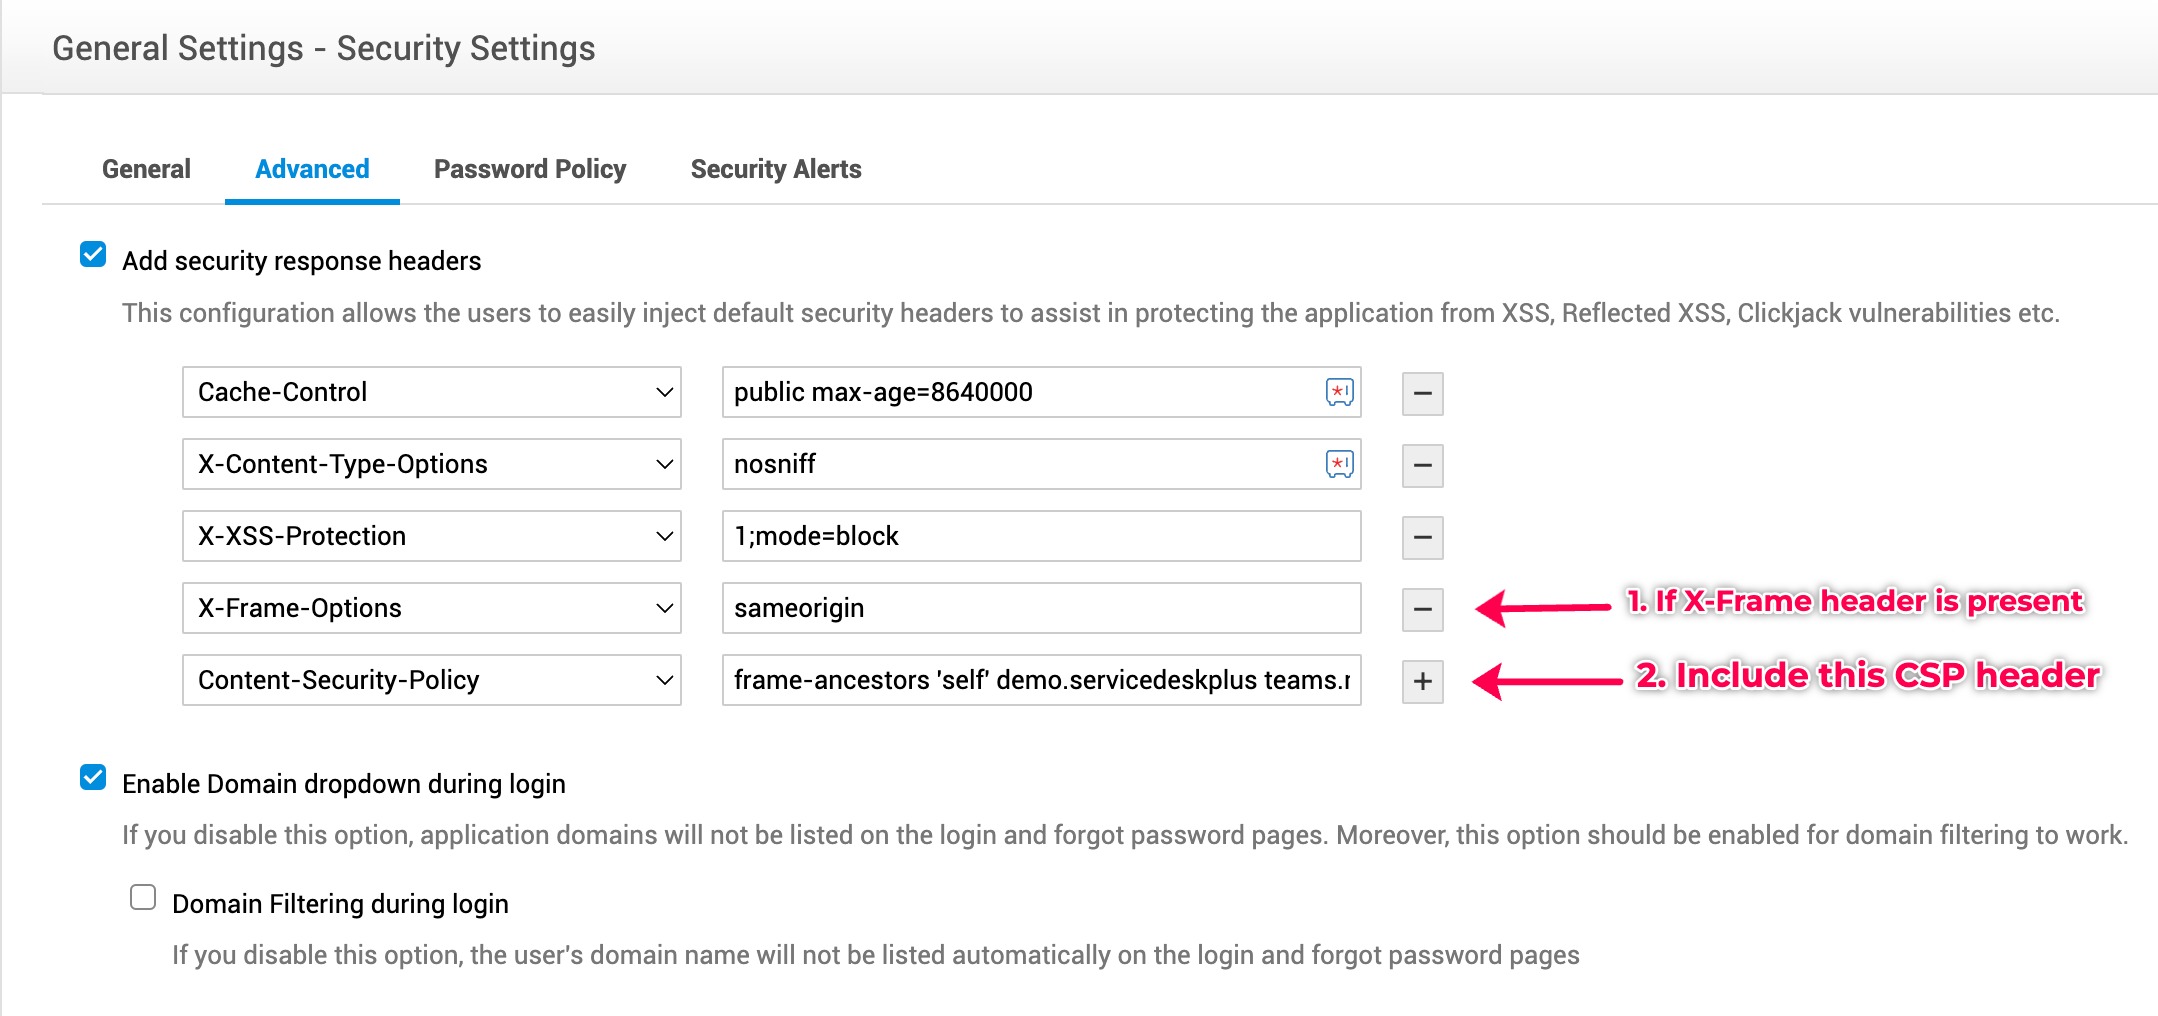Click the sameorigin value input field
This screenshot has height=1016, width=2158.
(1040, 608)
